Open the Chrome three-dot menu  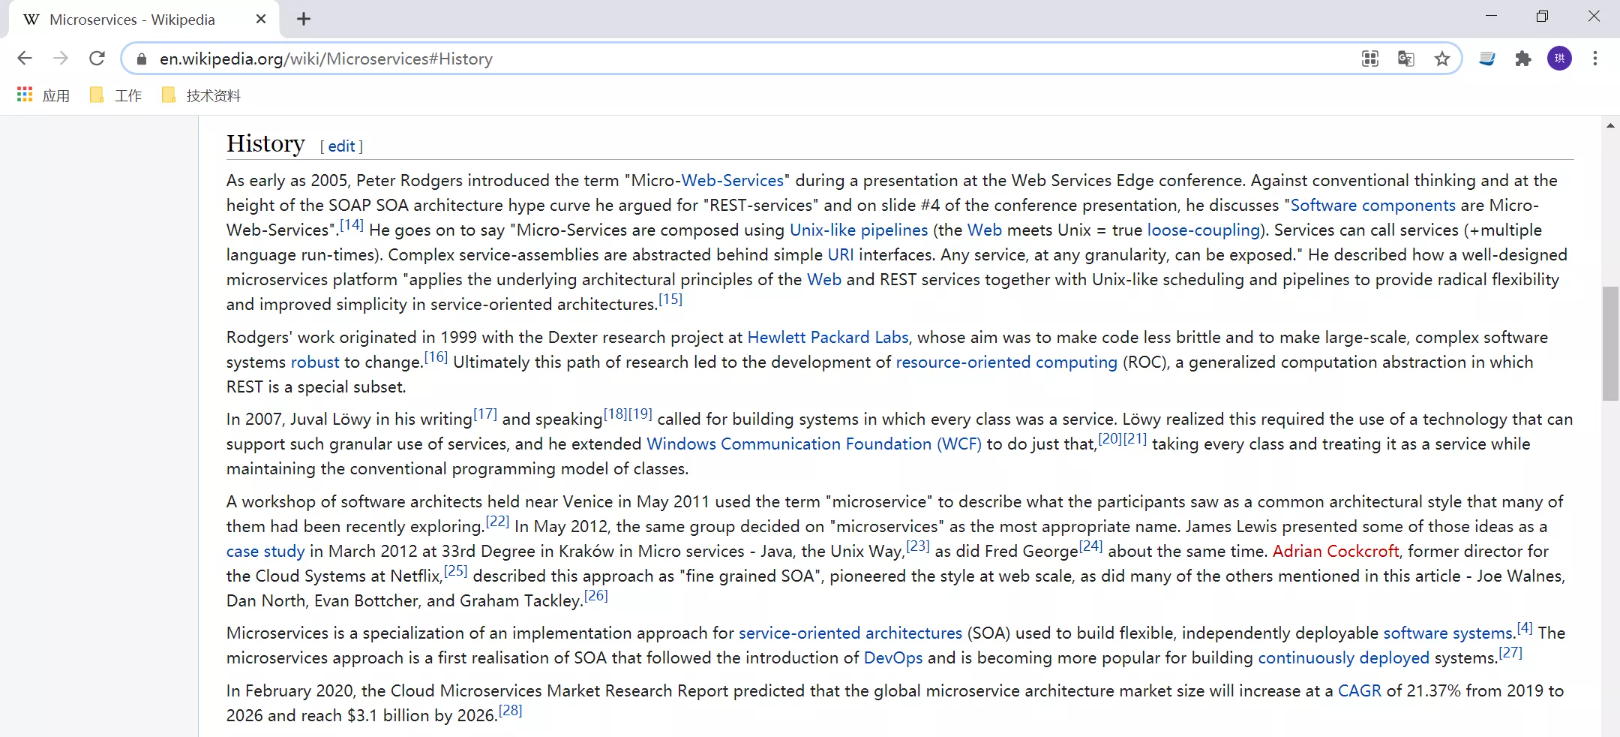pos(1595,59)
